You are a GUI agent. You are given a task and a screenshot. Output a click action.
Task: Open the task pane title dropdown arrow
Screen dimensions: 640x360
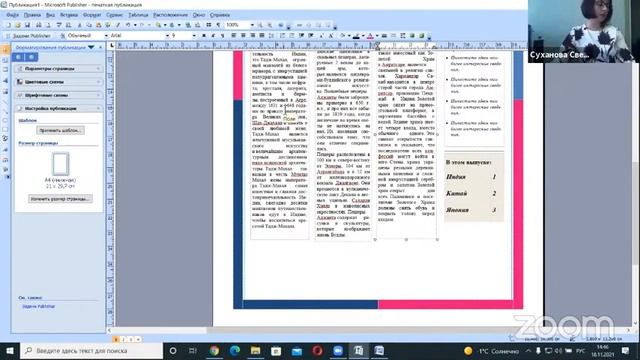point(91,47)
